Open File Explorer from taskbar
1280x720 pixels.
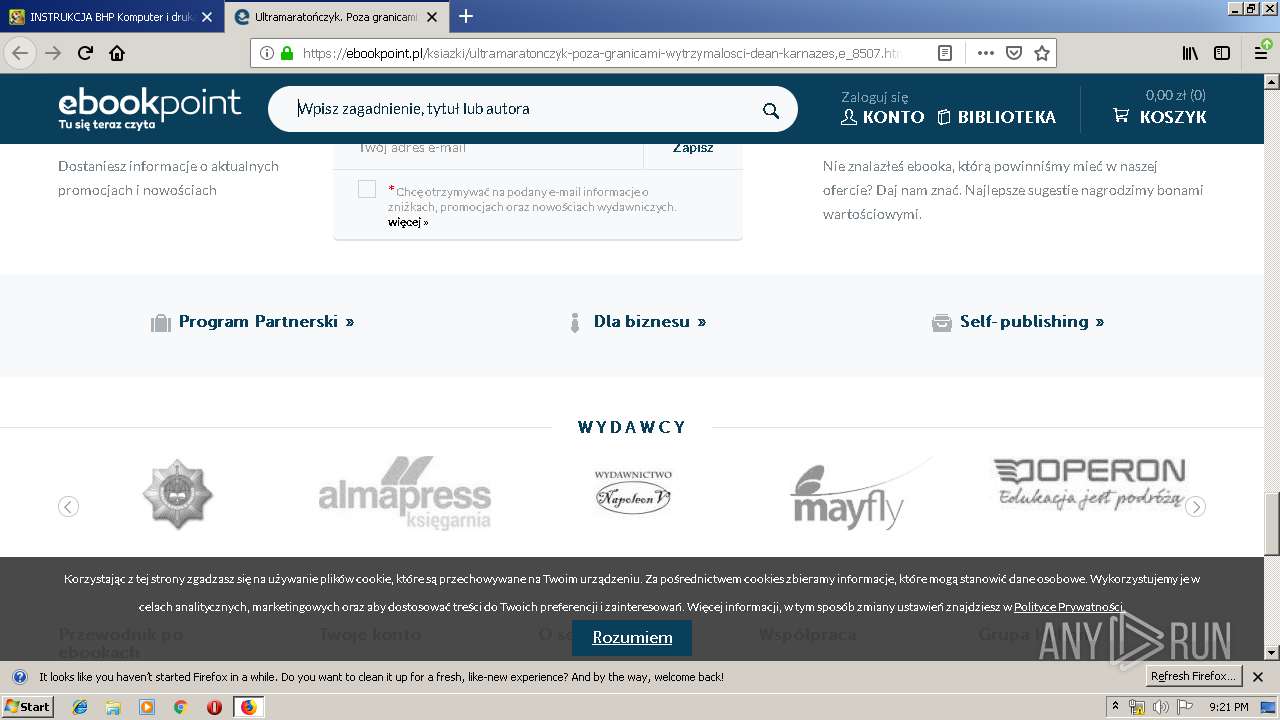tap(113, 707)
